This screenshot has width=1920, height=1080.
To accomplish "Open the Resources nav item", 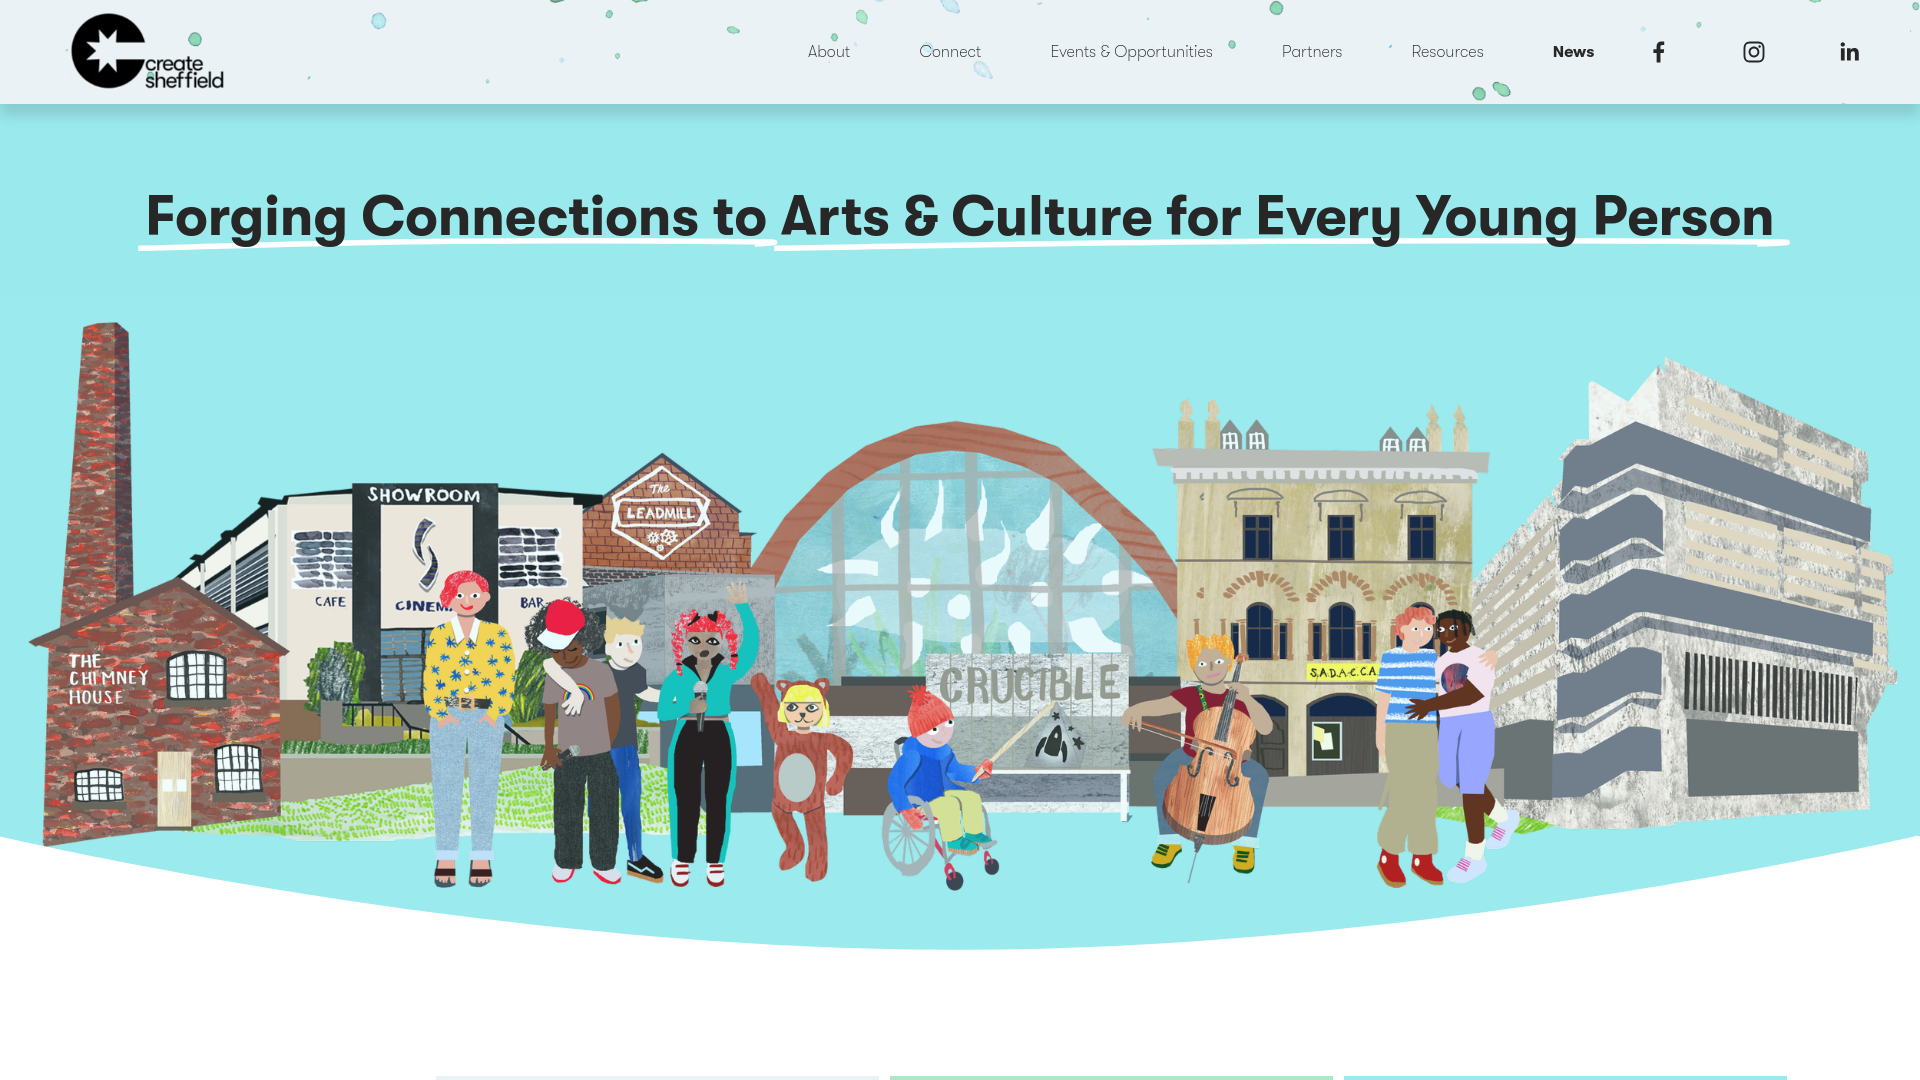I will 1447,52.
